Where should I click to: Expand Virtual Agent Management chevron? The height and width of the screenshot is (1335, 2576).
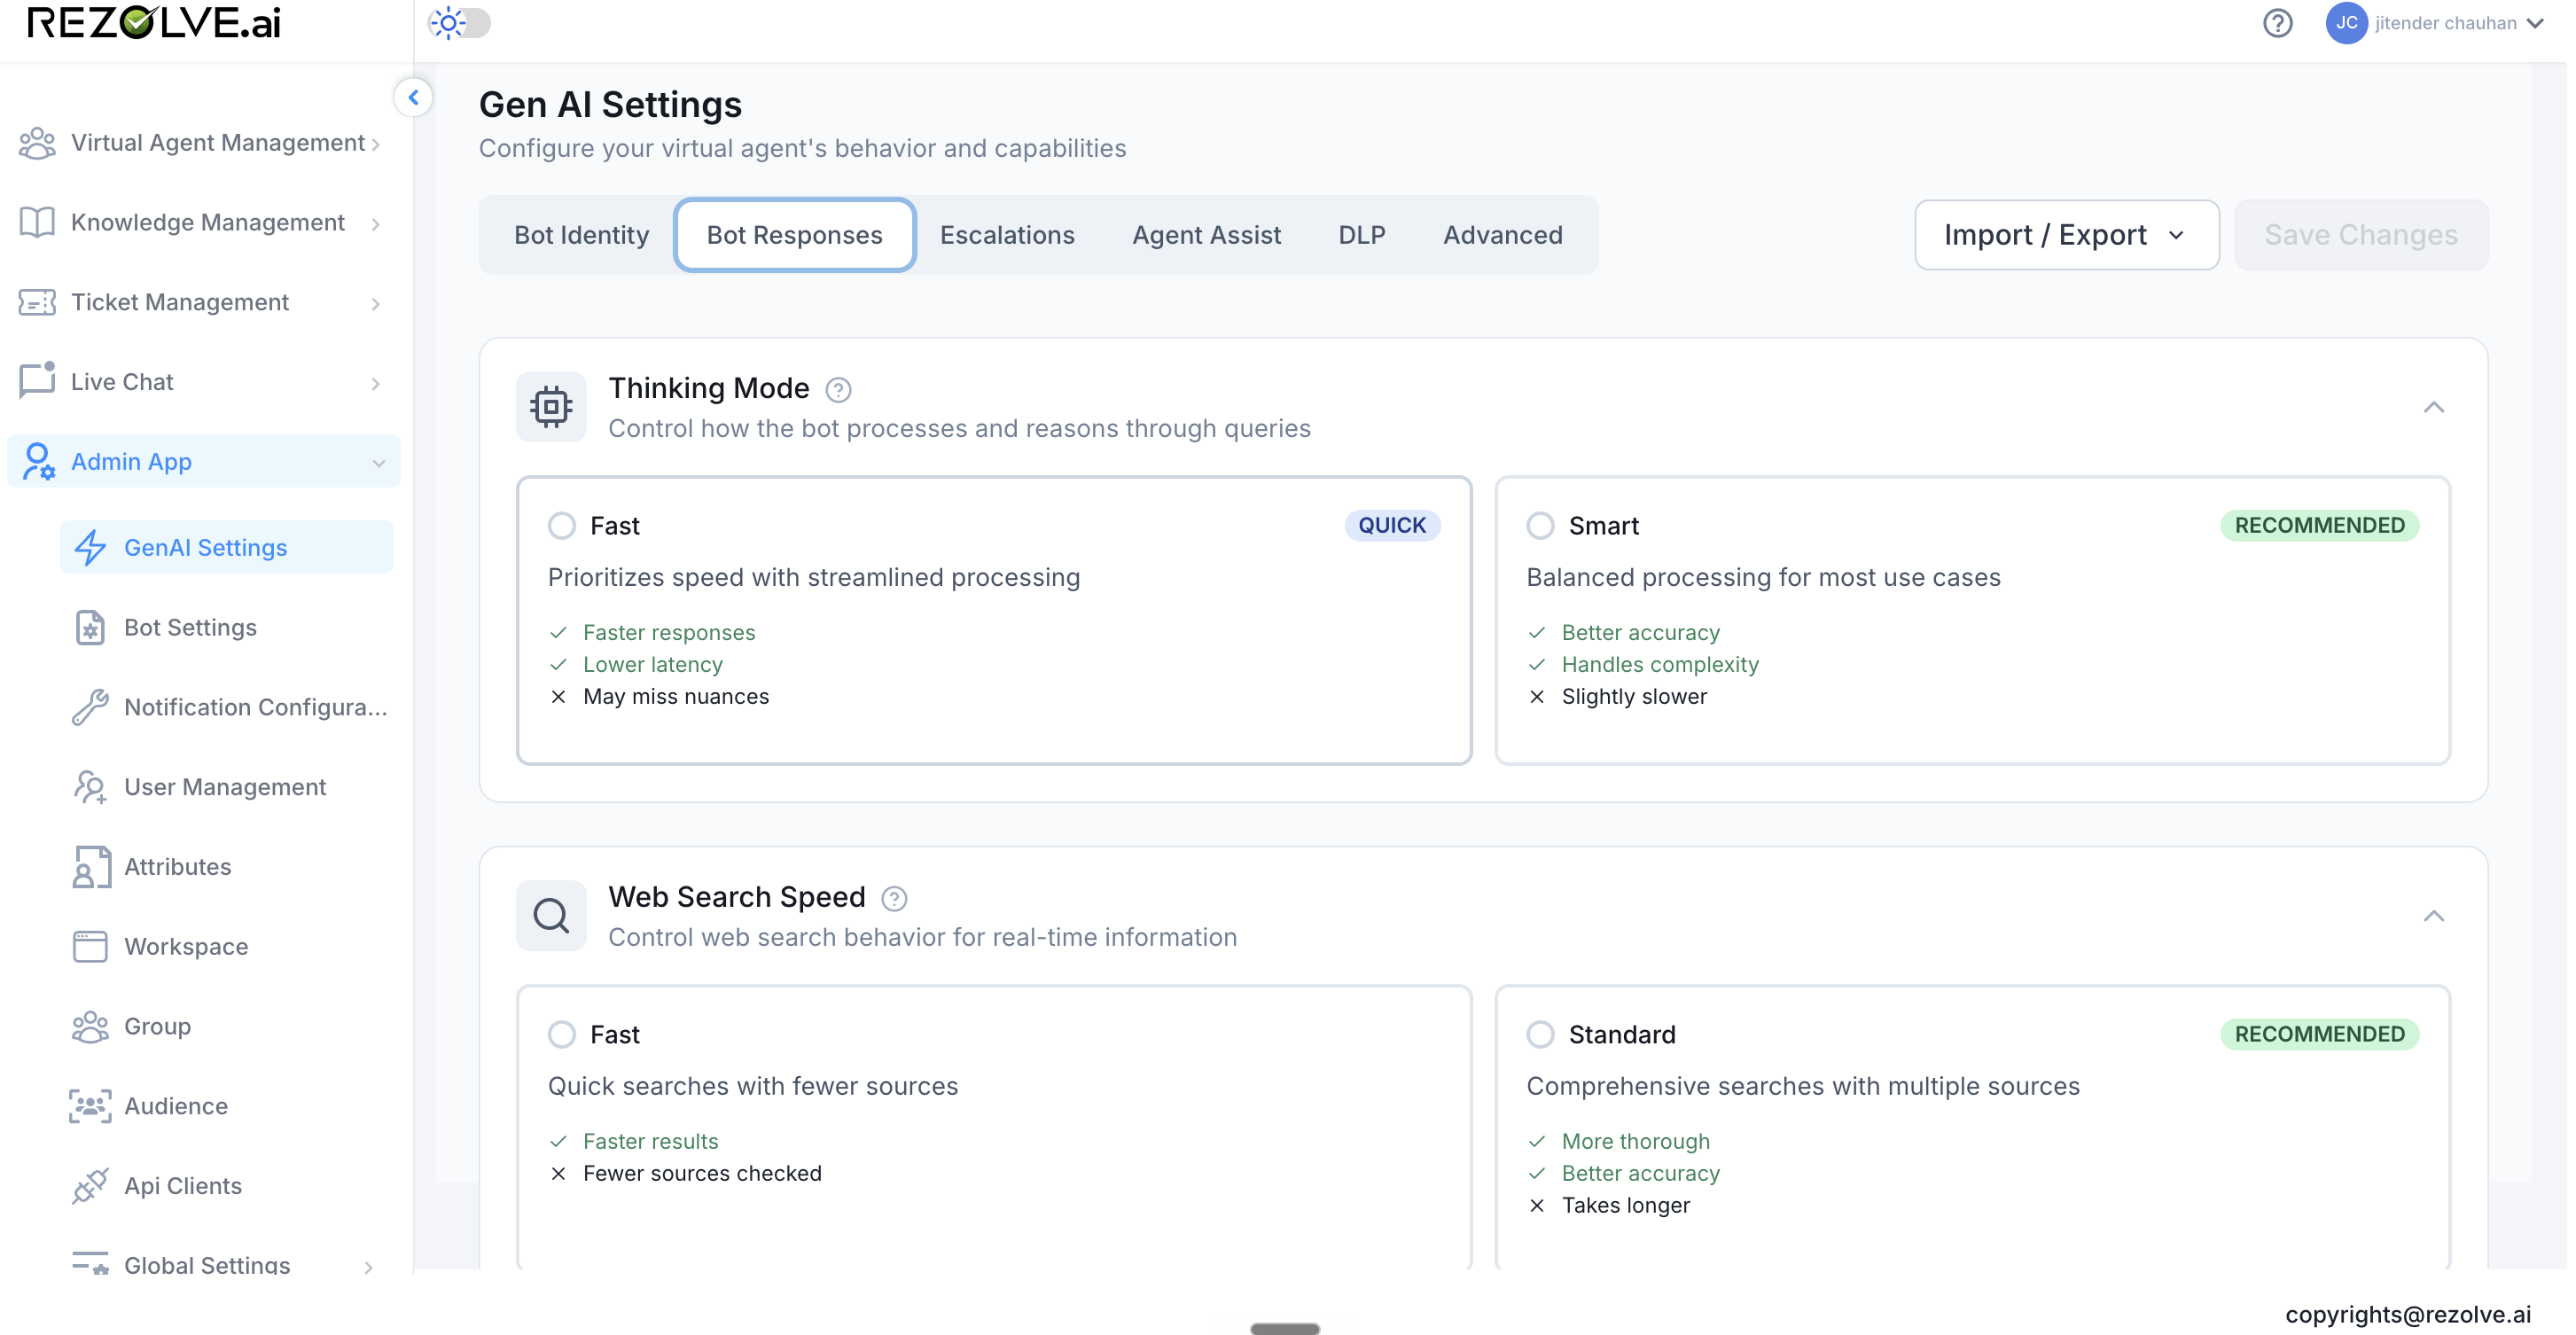376,145
